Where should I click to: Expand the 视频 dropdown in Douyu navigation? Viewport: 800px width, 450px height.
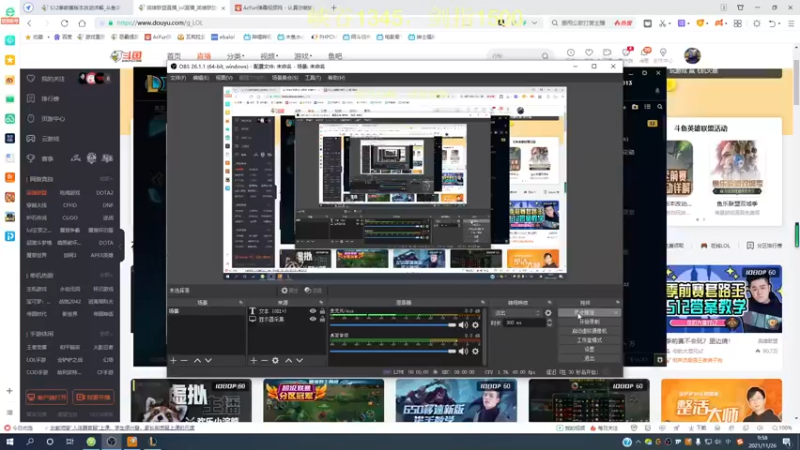tap(268, 57)
